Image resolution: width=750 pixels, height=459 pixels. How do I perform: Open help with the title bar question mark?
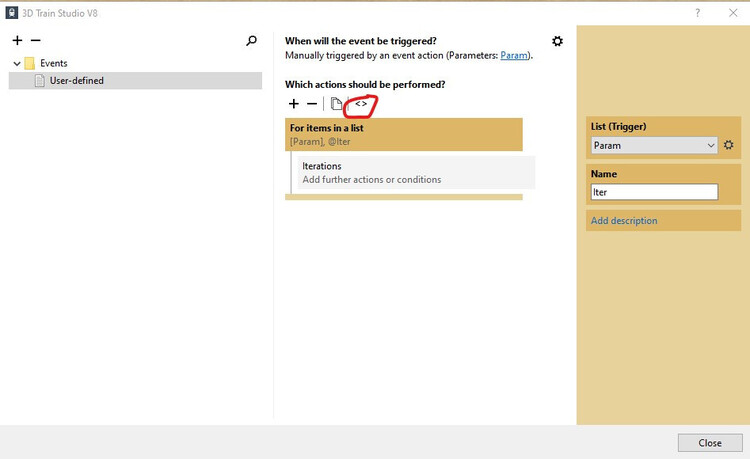(697, 12)
